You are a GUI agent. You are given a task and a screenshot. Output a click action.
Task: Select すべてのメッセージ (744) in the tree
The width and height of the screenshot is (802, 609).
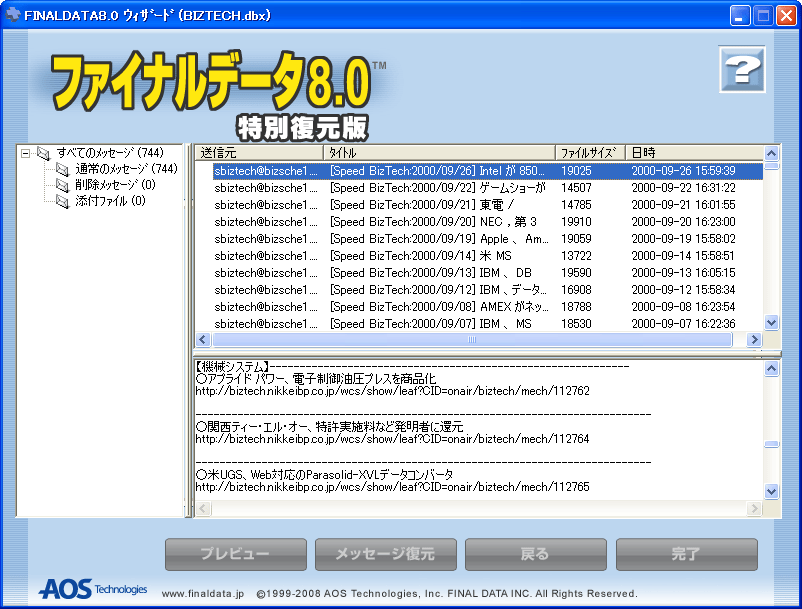pyautogui.click(x=110, y=152)
